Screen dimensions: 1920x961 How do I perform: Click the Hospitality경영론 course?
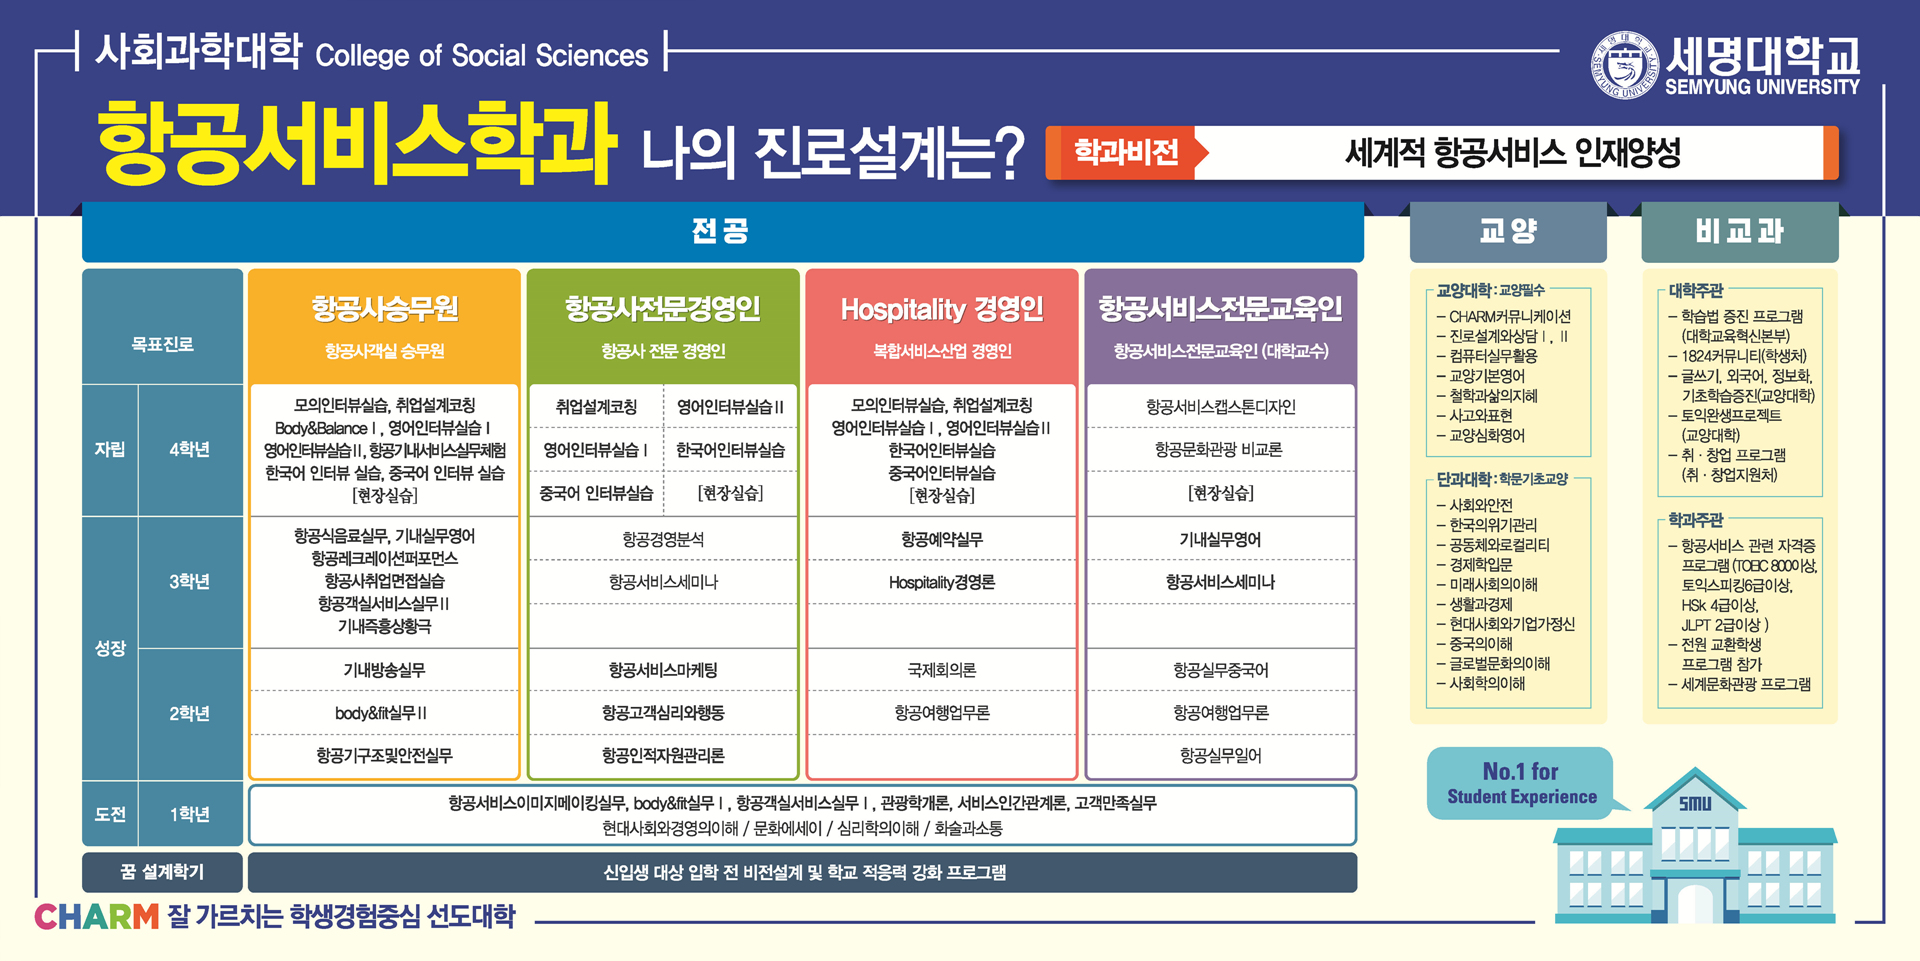click(x=942, y=582)
